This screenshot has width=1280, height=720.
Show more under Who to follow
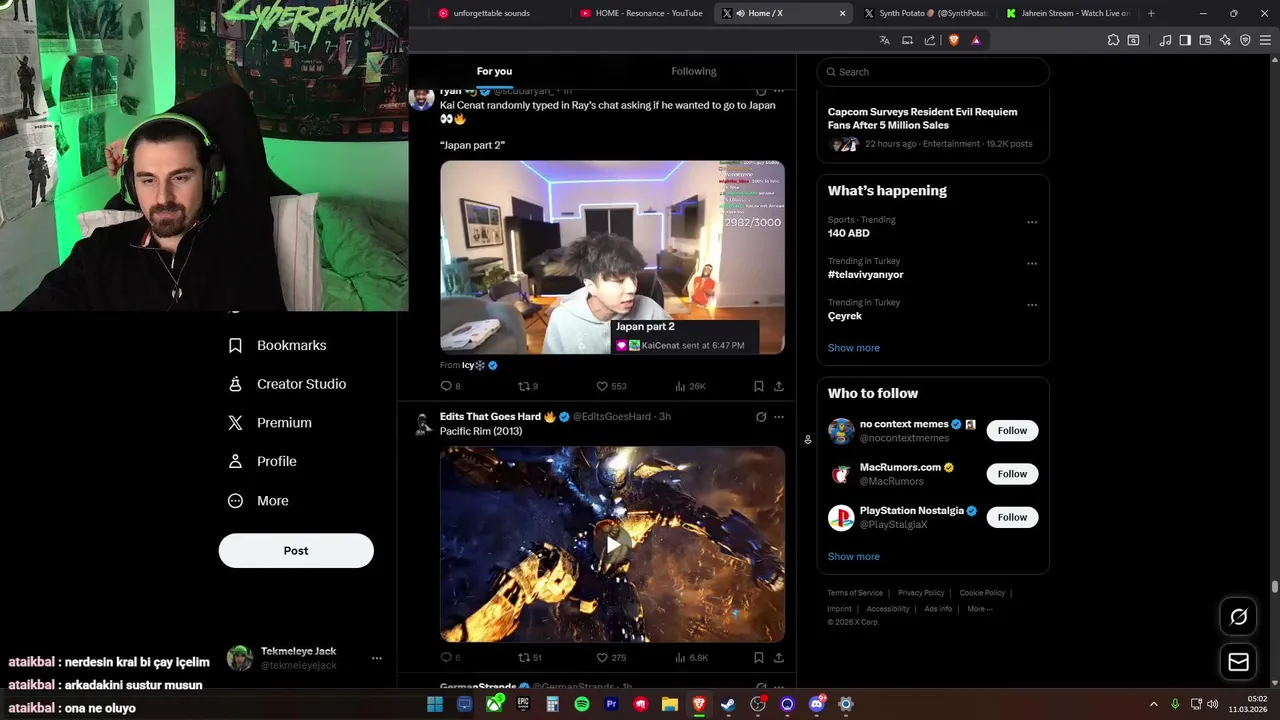pyautogui.click(x=854, y=557)
